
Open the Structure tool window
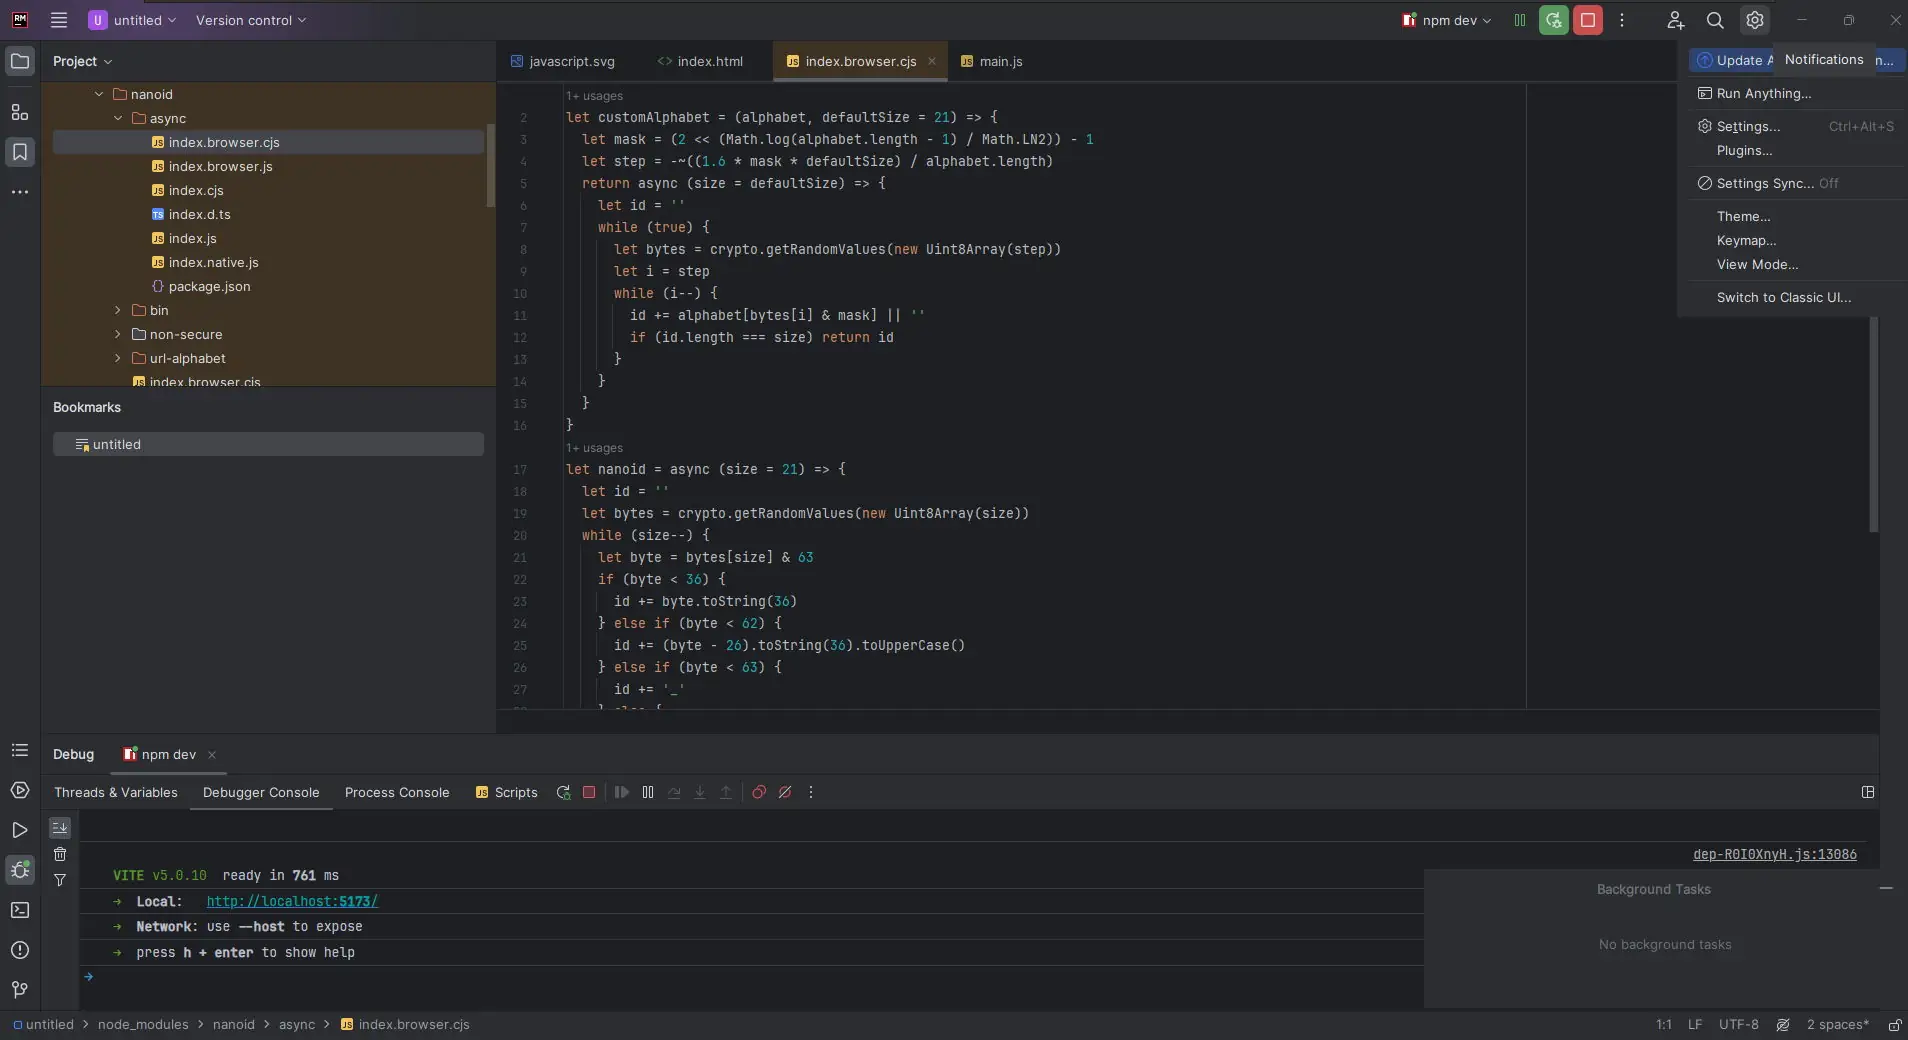[x=19, y=112]
